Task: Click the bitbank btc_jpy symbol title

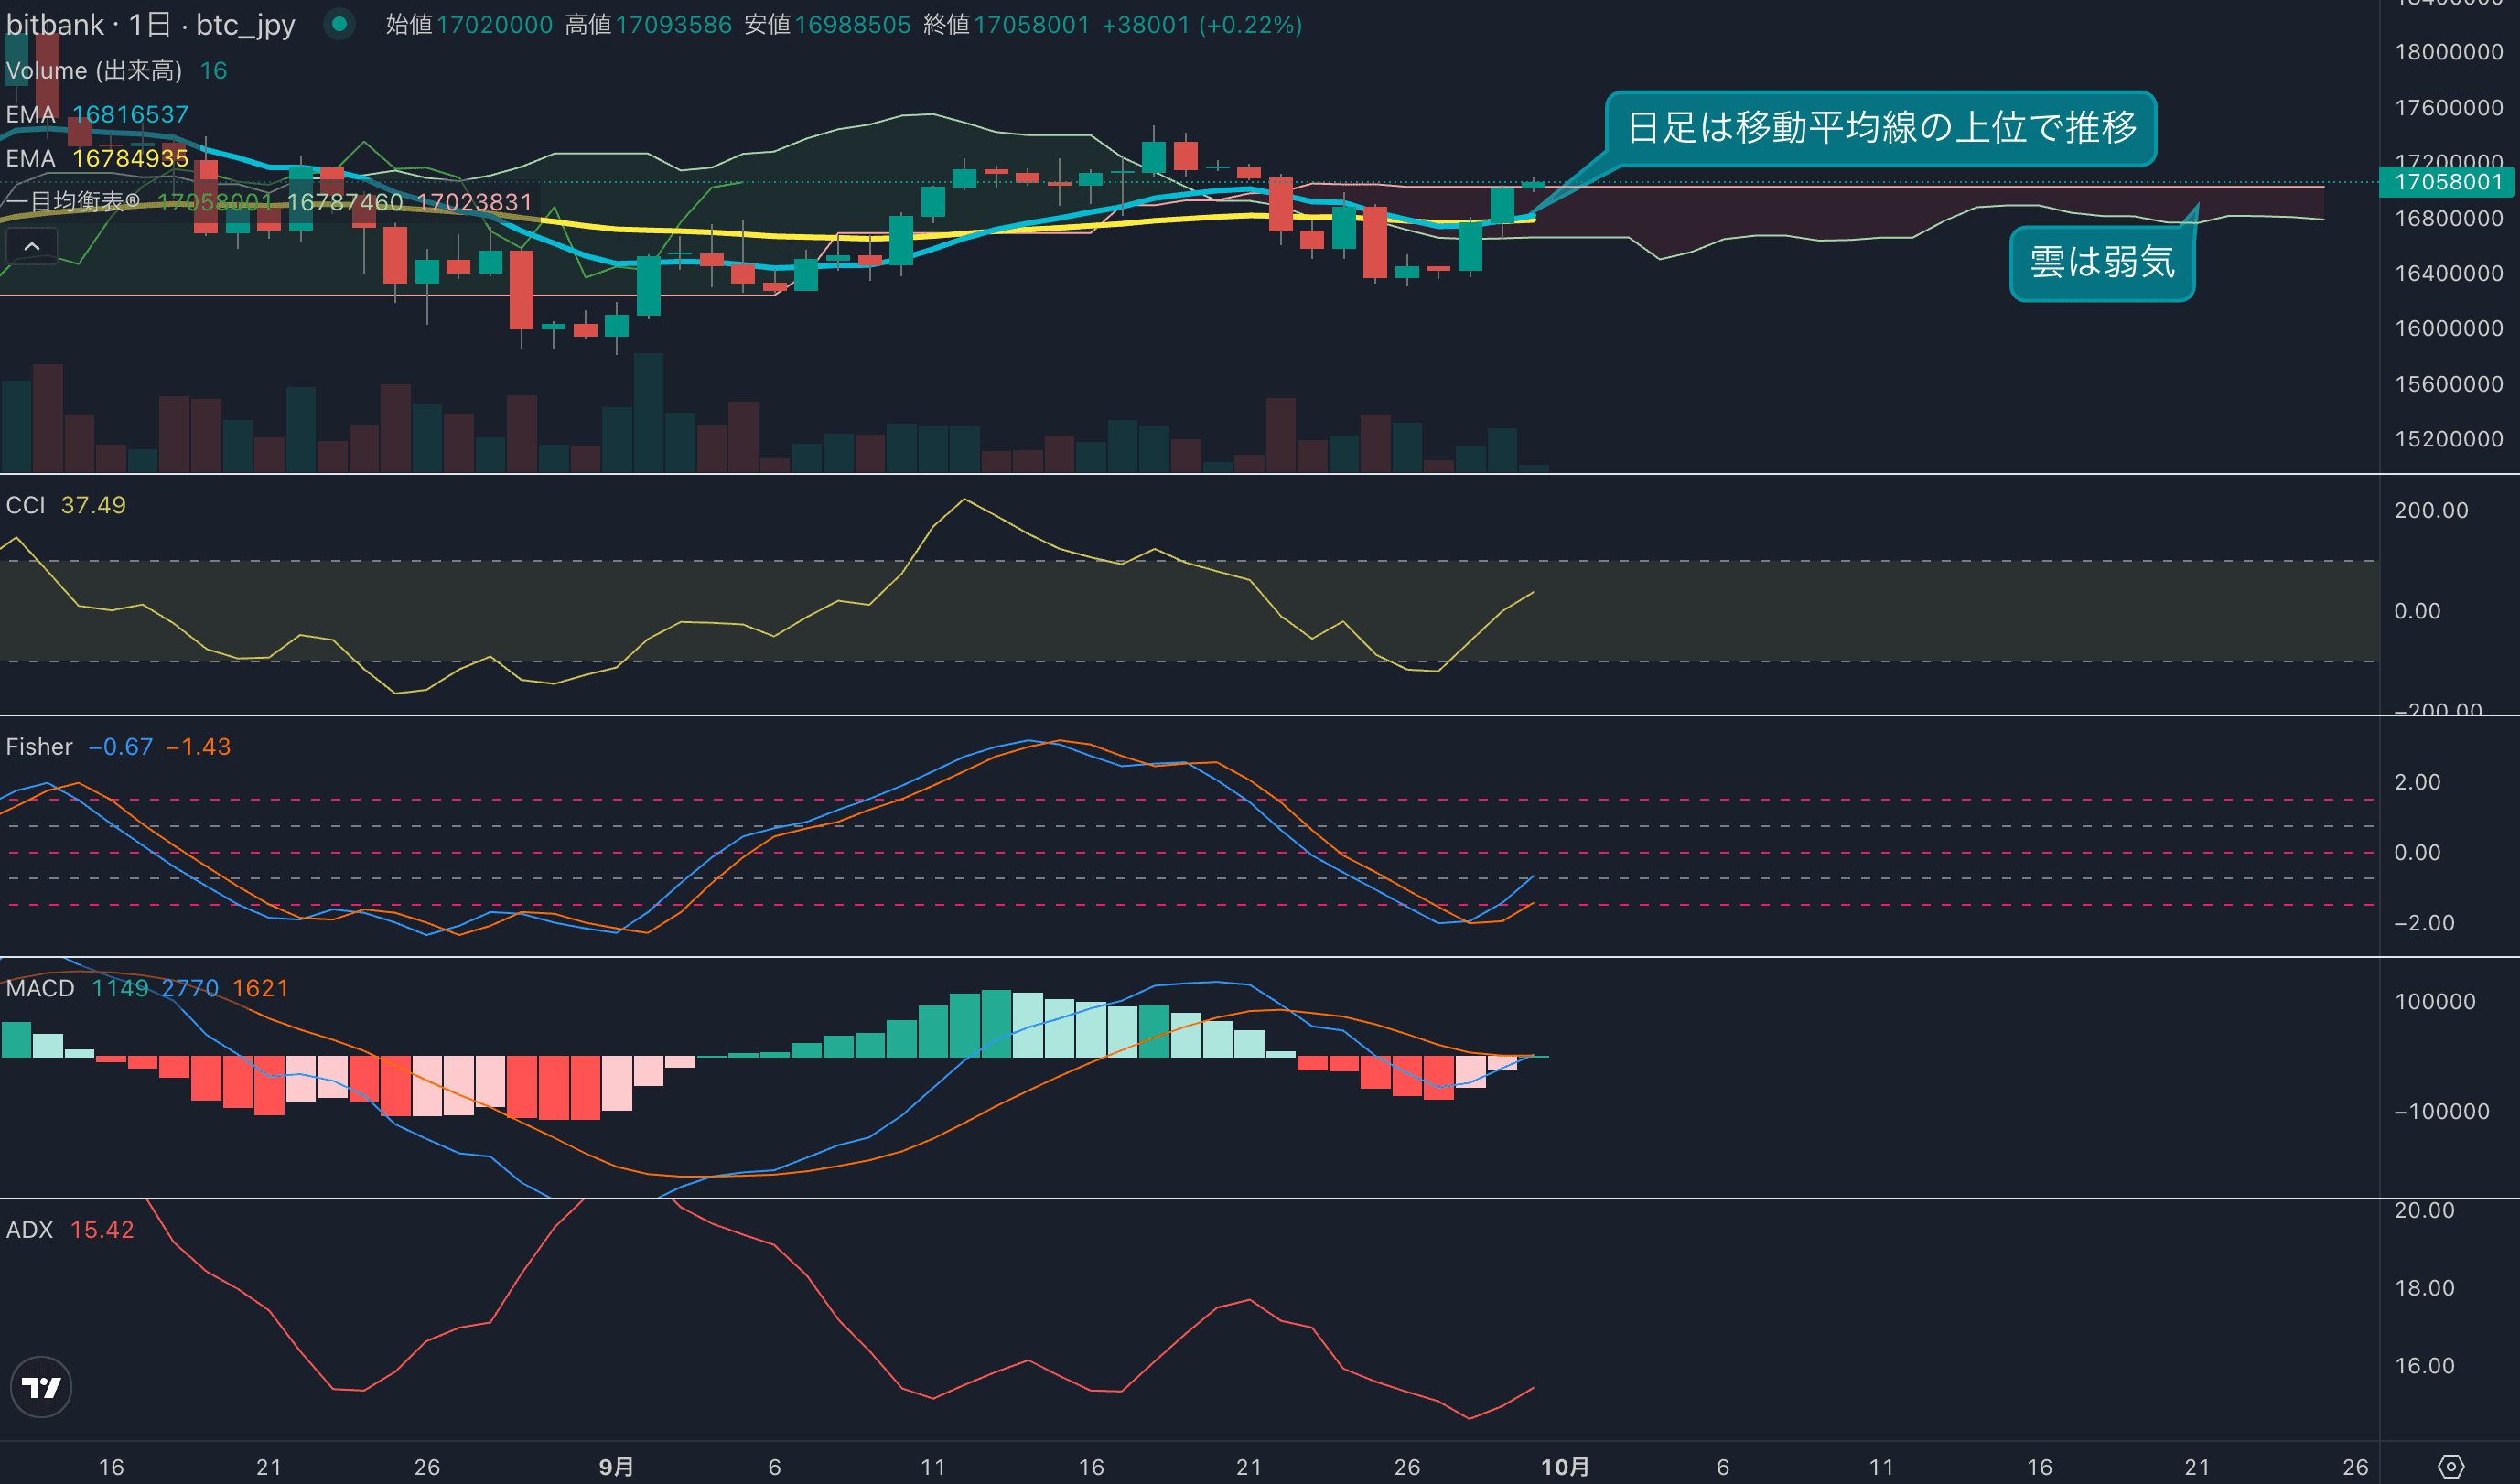Action: 150,24
